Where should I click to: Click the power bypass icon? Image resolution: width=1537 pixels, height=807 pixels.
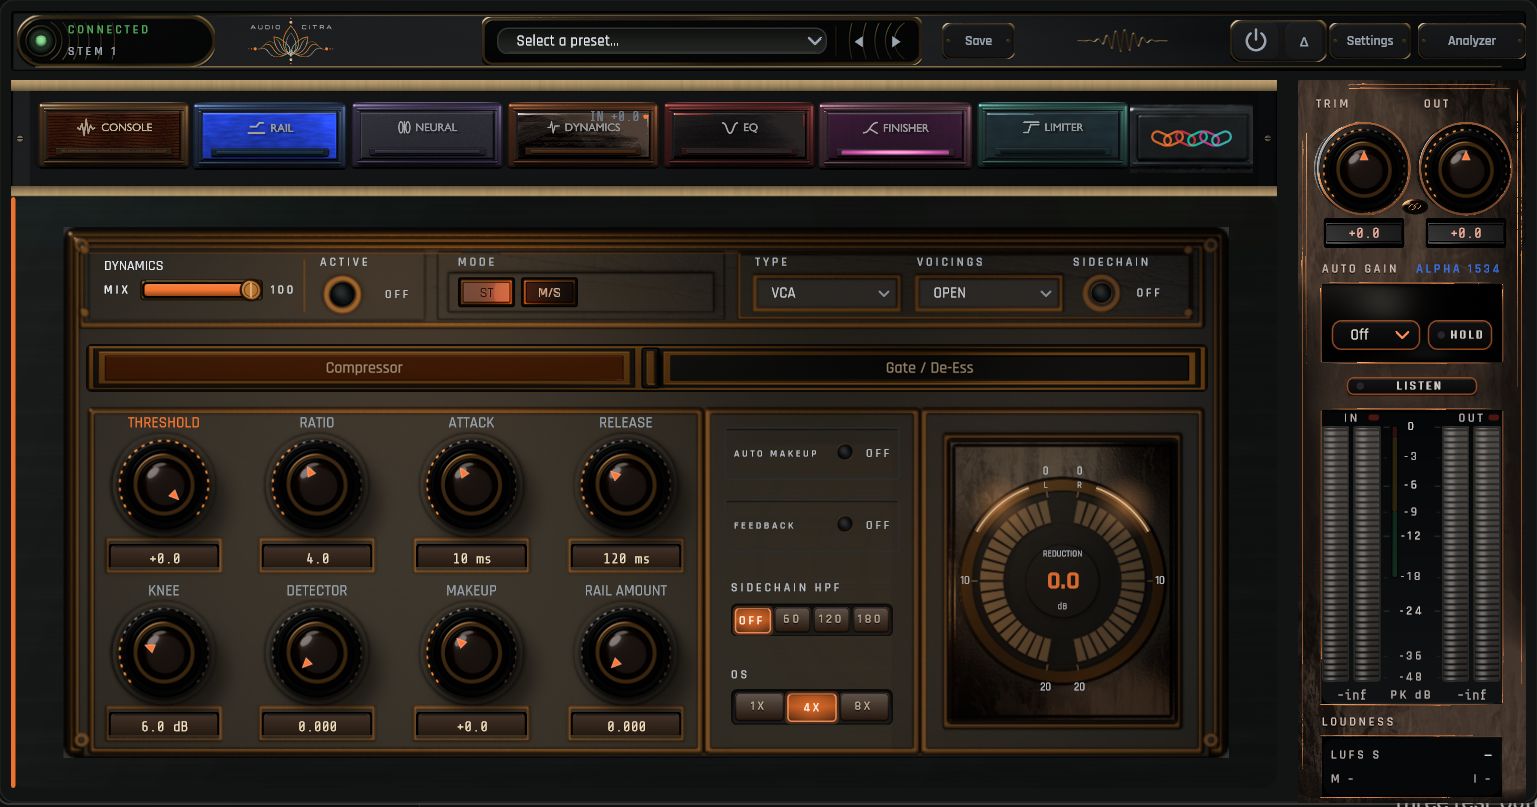click(1256, 41)
